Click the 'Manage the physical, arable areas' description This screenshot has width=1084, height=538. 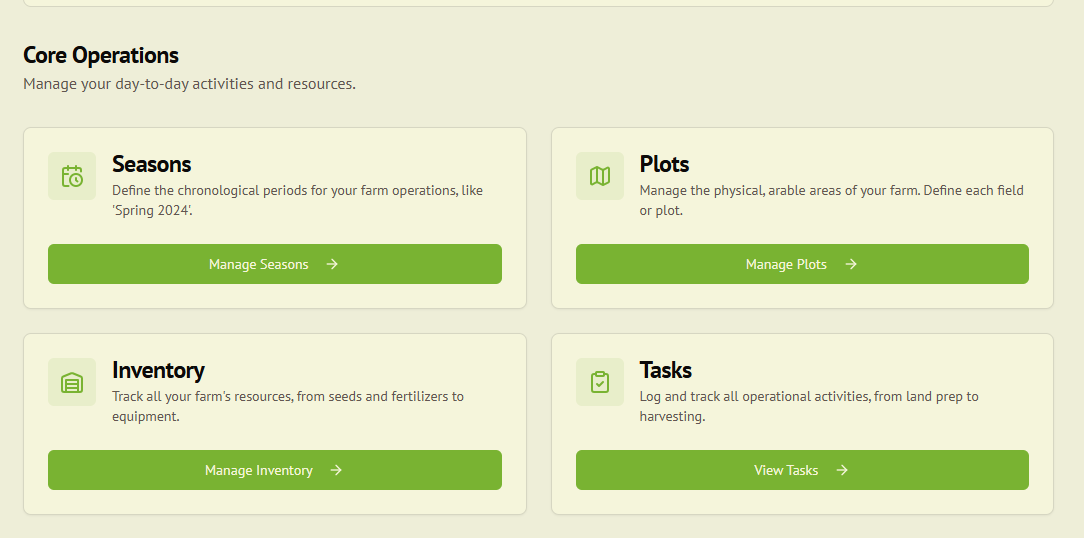(x=832, y=201)
